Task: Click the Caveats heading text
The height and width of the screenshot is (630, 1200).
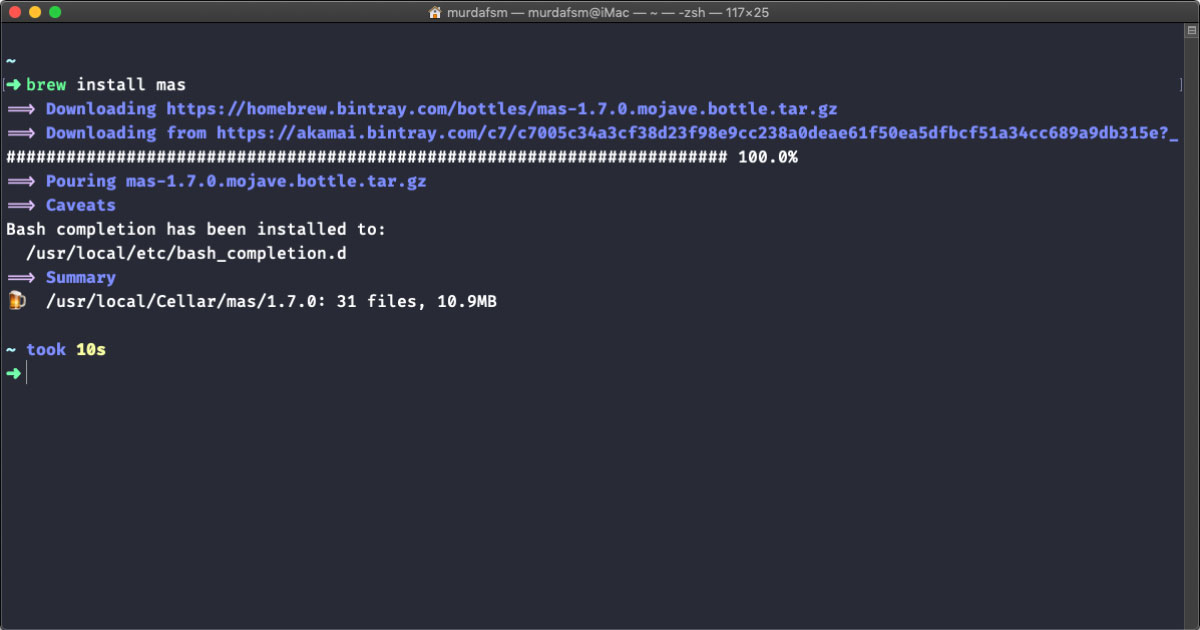Action: pos(81,205)
